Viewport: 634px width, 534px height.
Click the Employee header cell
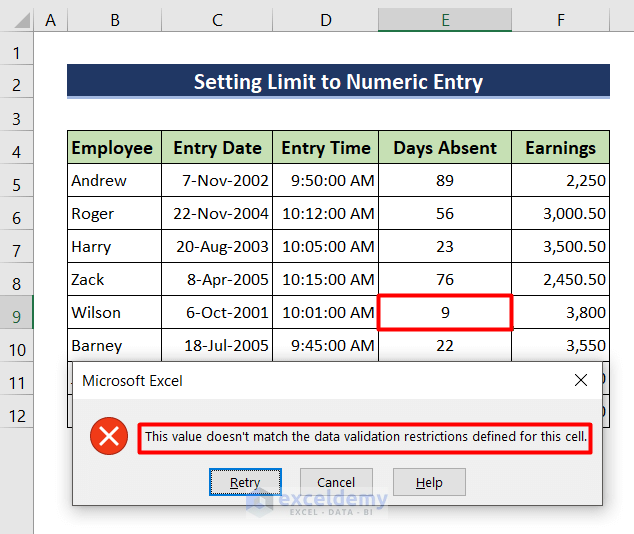click(x=113, y=148)
